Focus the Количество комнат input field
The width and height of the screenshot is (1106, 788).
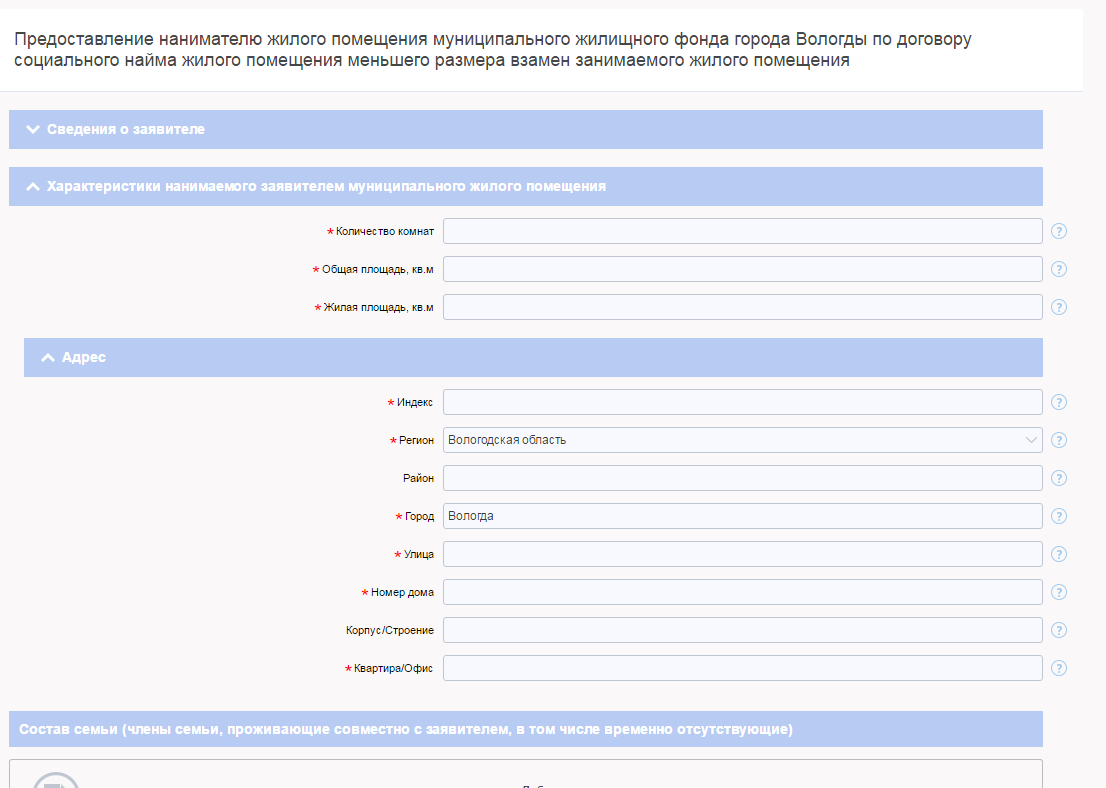click(742, 231)
